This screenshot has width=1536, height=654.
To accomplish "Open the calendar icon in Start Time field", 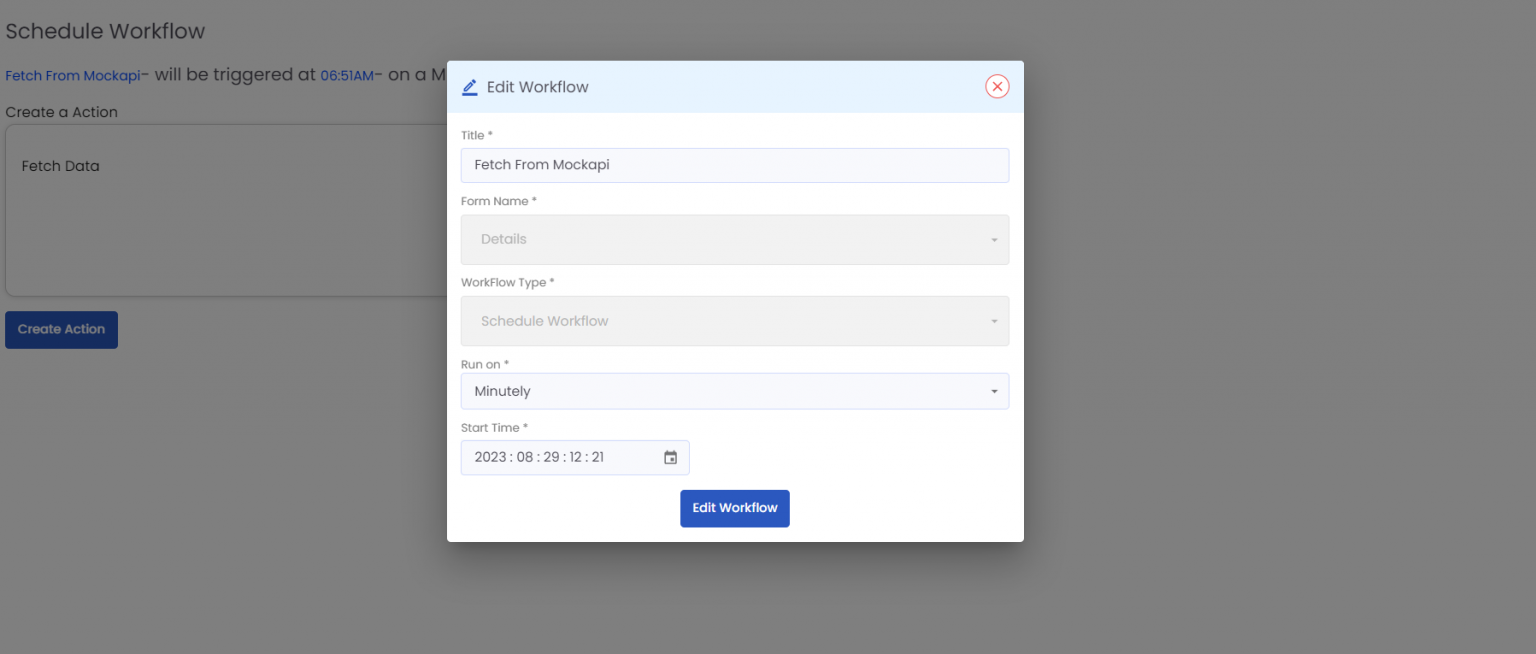I will [x=670, y=457].
